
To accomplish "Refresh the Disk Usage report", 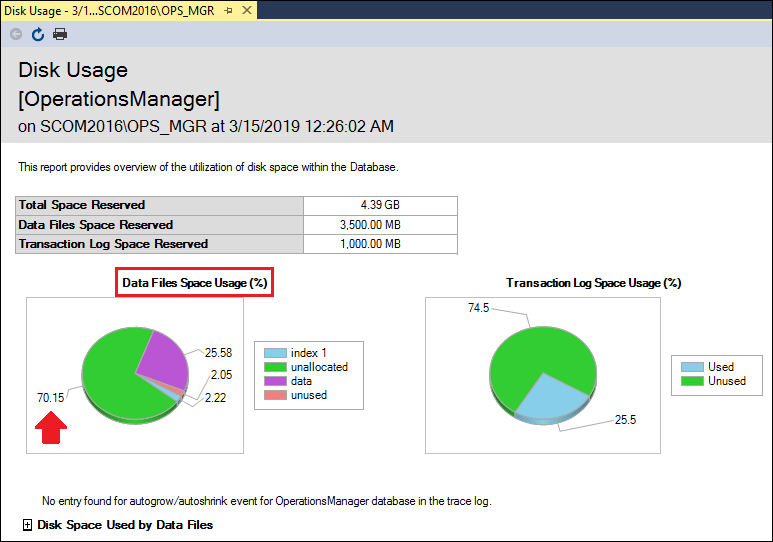I will pyautogui.click(x=38, y=34).
